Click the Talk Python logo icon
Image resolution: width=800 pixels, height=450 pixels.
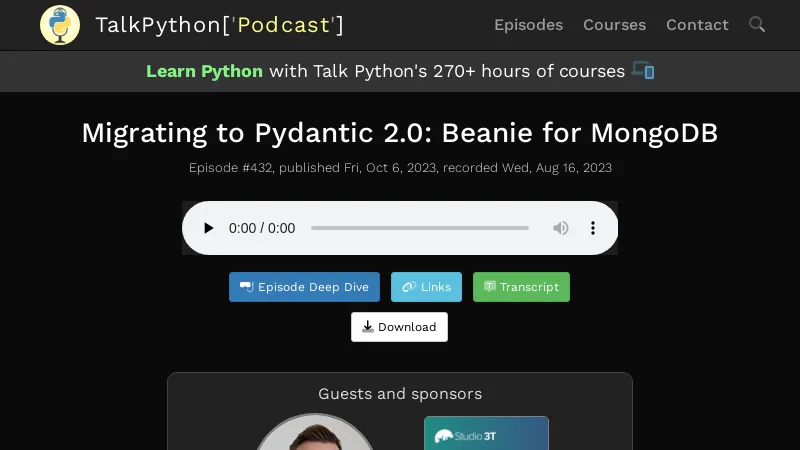click(x=60, y=25)
